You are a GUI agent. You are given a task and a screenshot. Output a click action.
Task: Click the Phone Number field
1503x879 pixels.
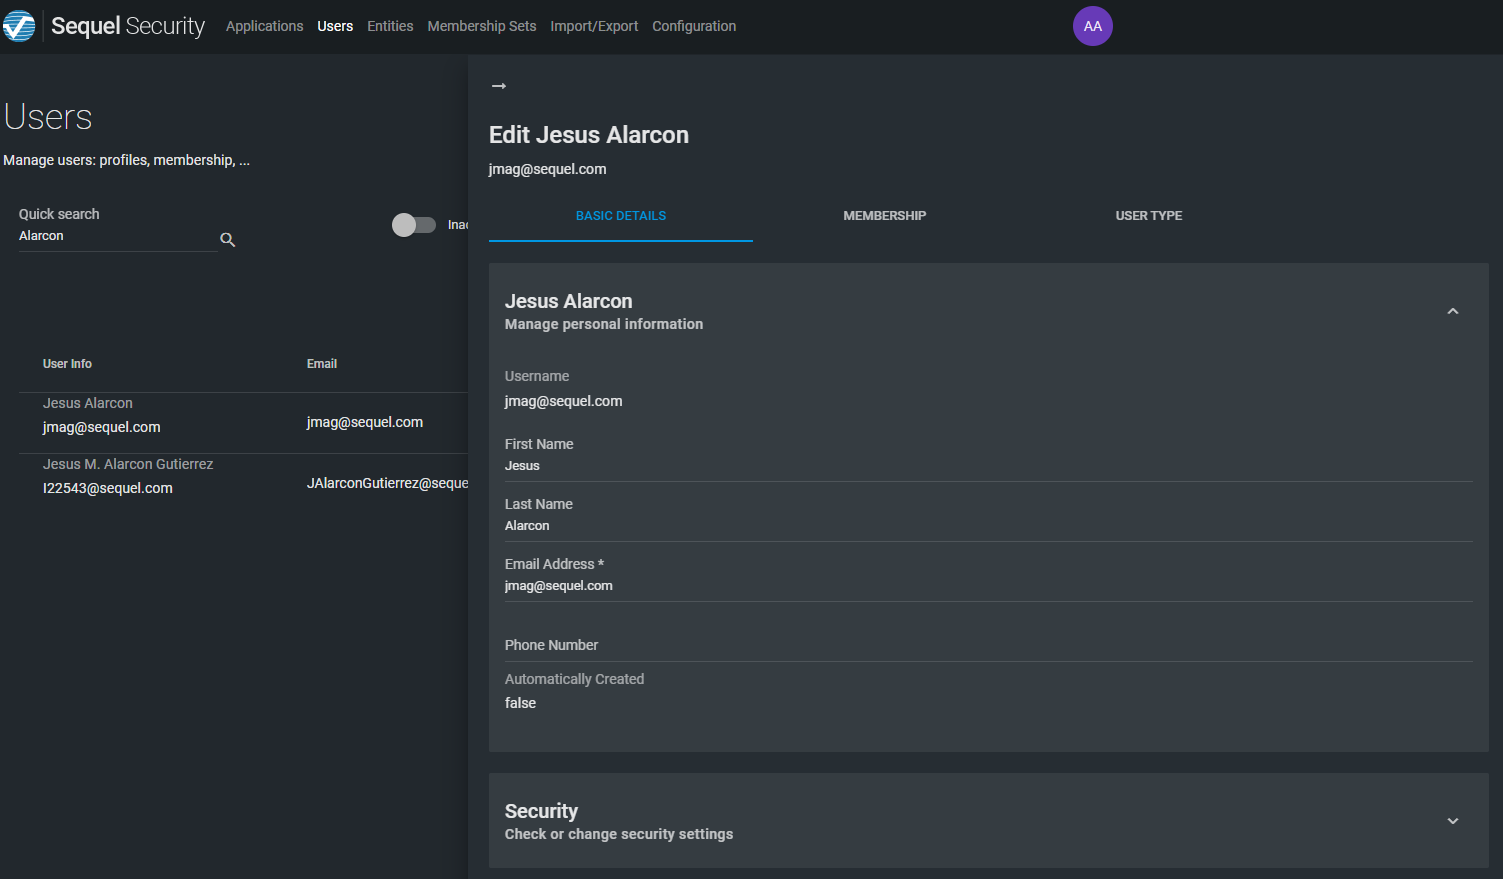click(x=987, y=646)
